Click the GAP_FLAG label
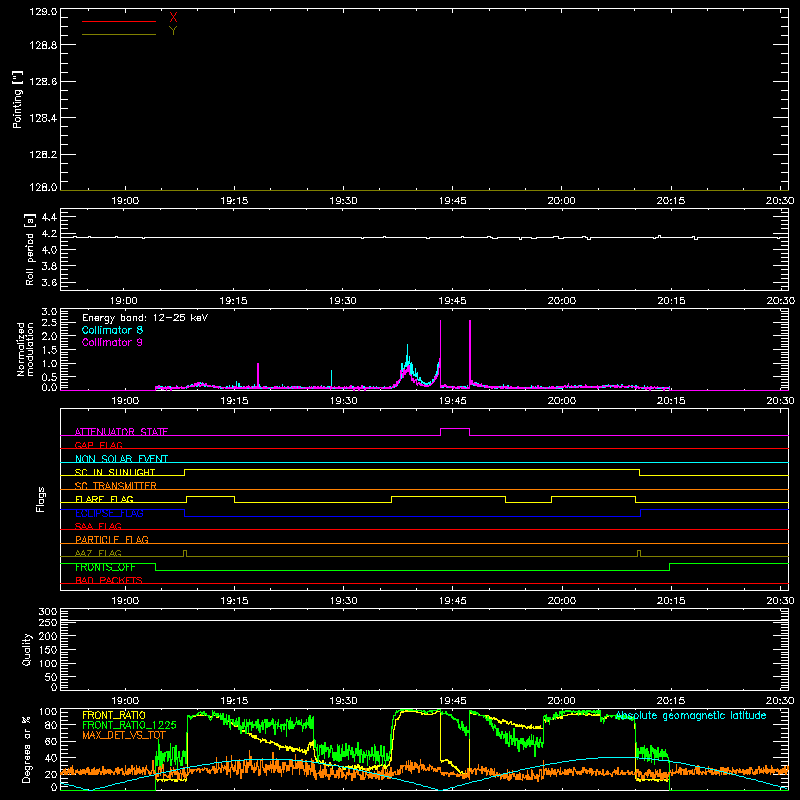 tap(98, 445)
